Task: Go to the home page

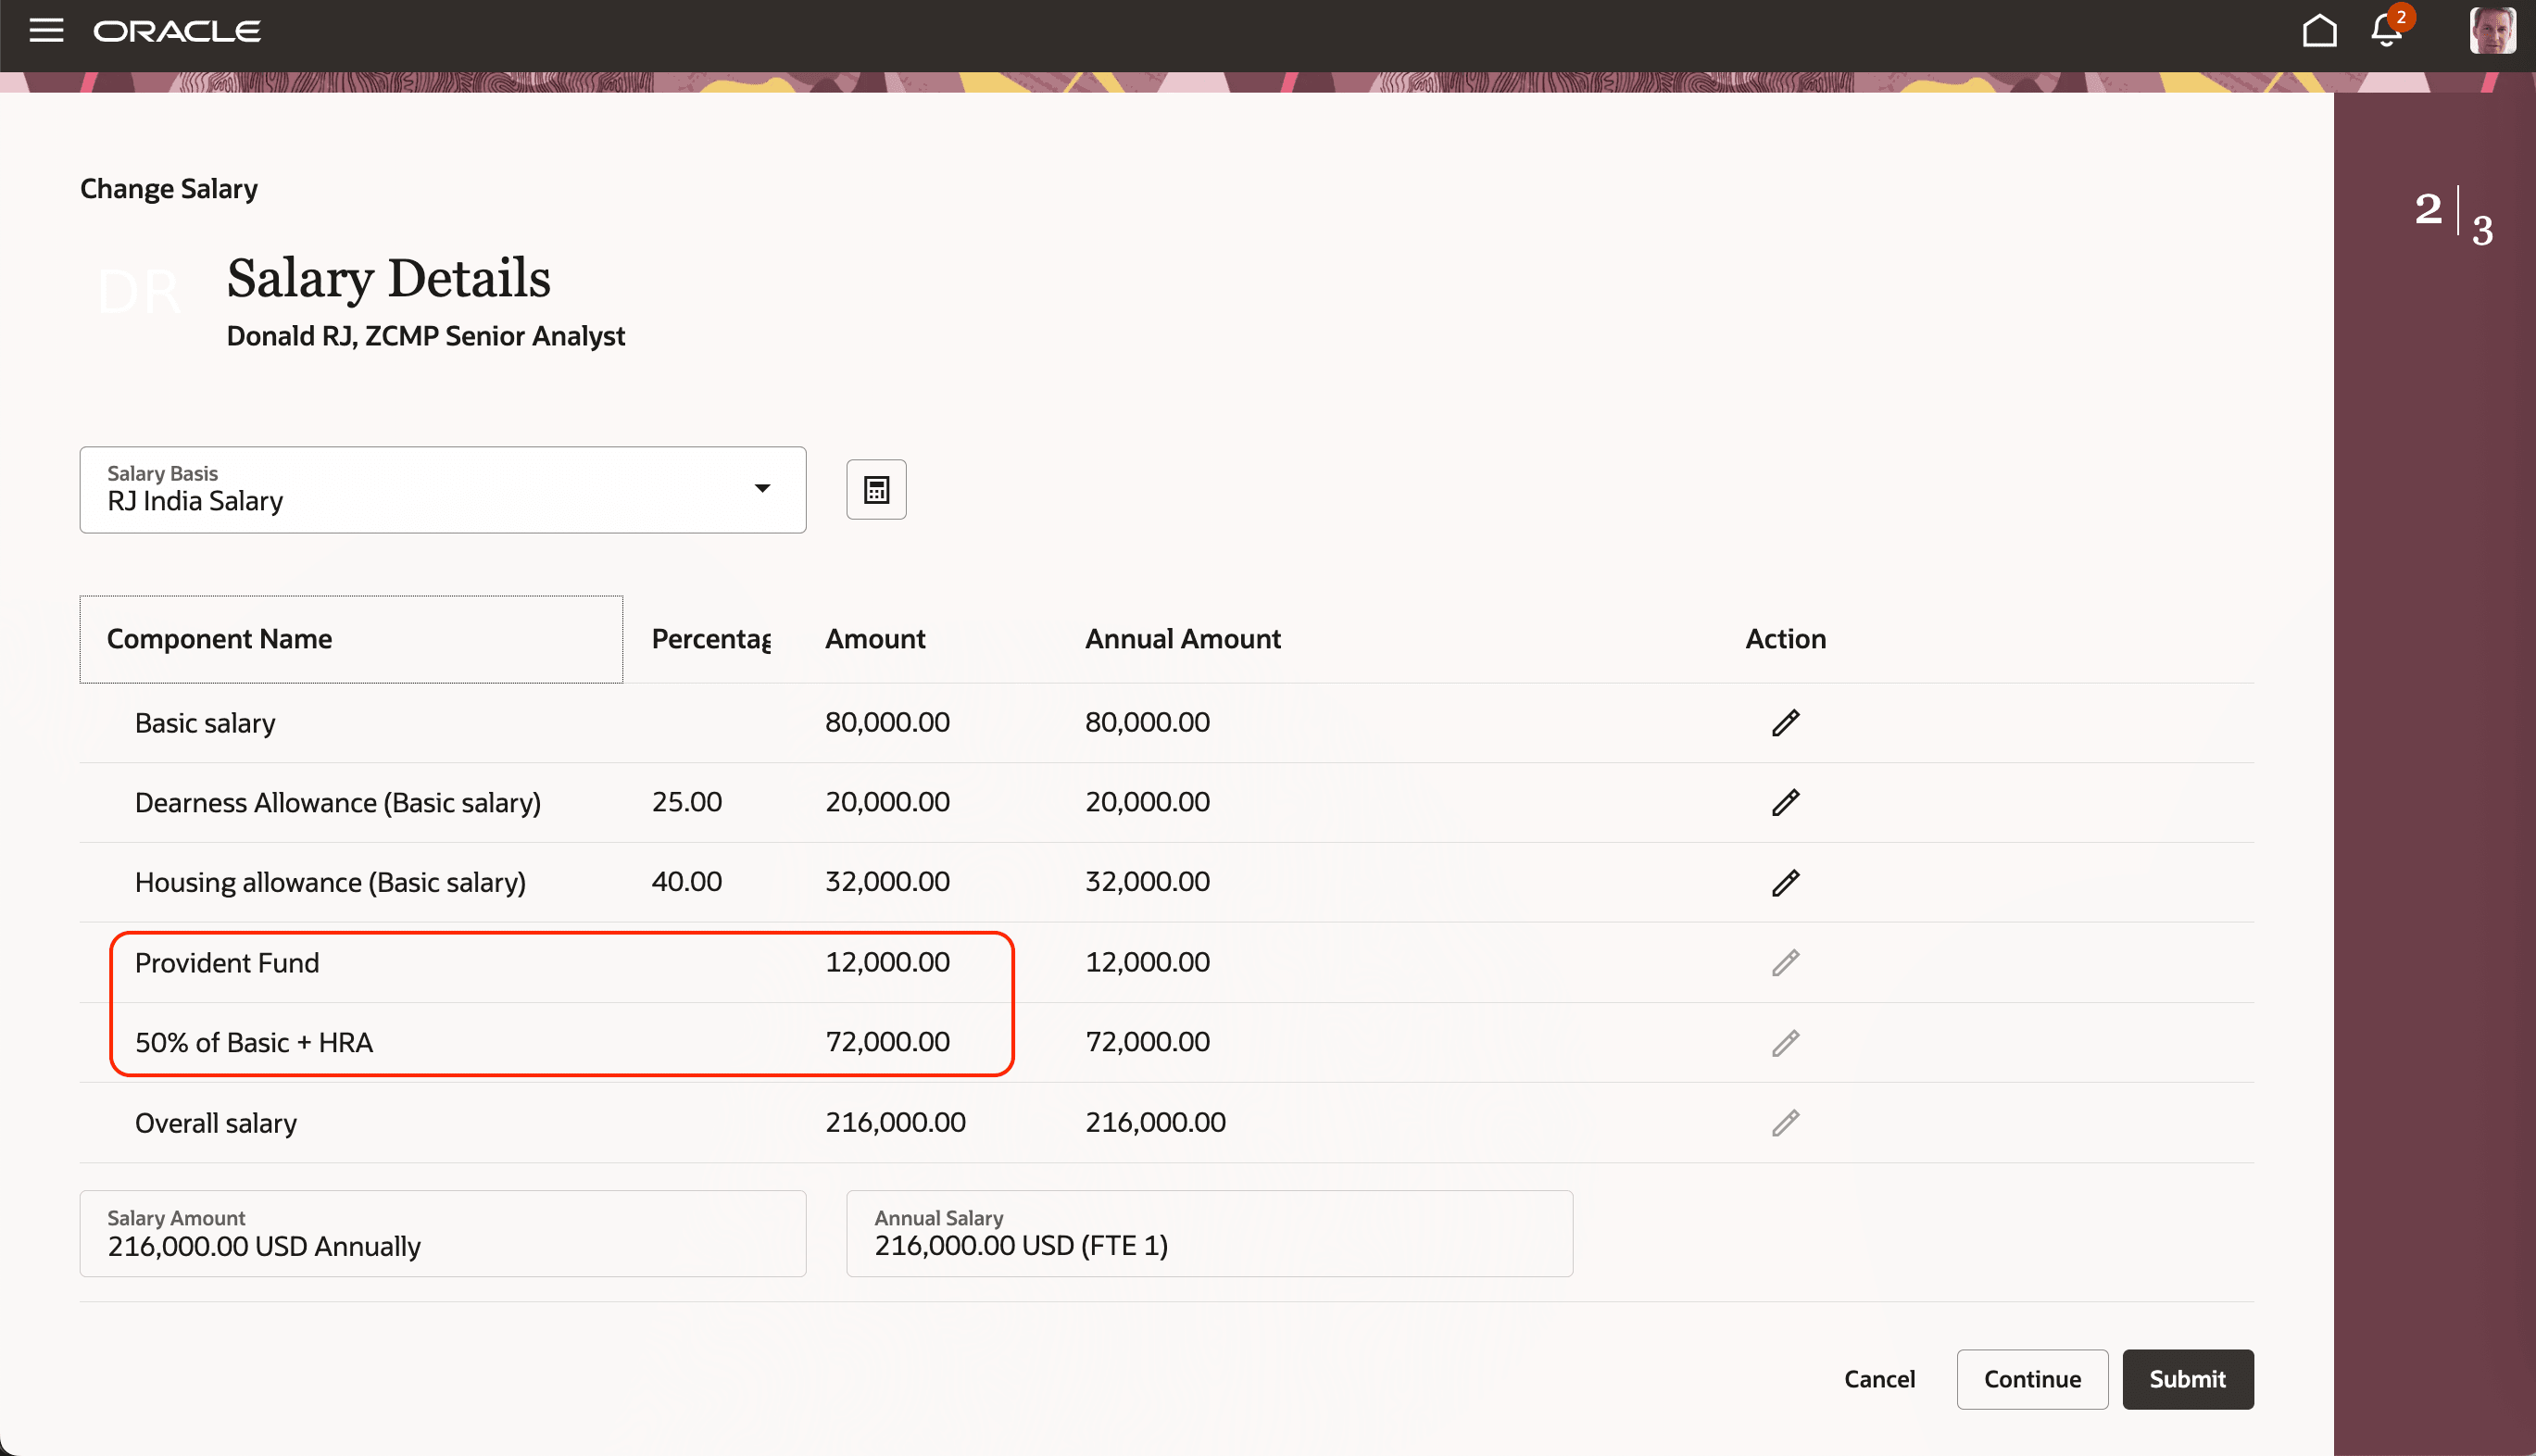Action: pos(2320,30)
